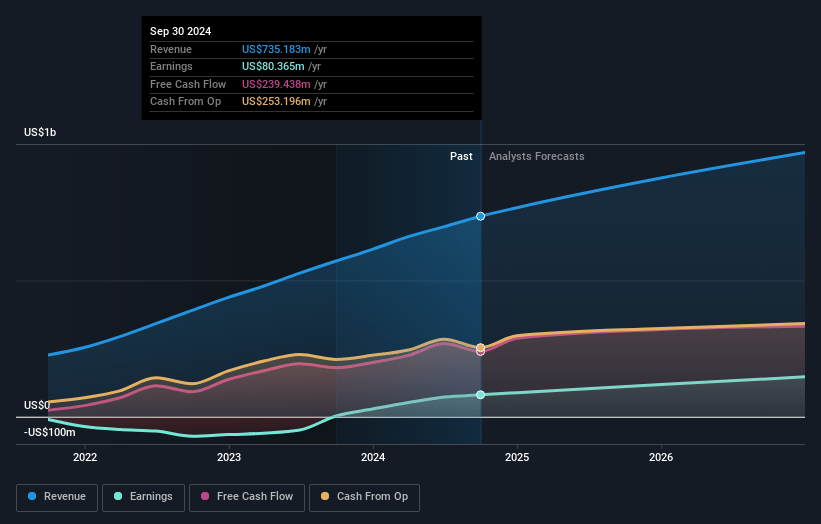Click the -US$100m y-axis label
The width and height of the screenshot is (821, 524).
point(49,432)
